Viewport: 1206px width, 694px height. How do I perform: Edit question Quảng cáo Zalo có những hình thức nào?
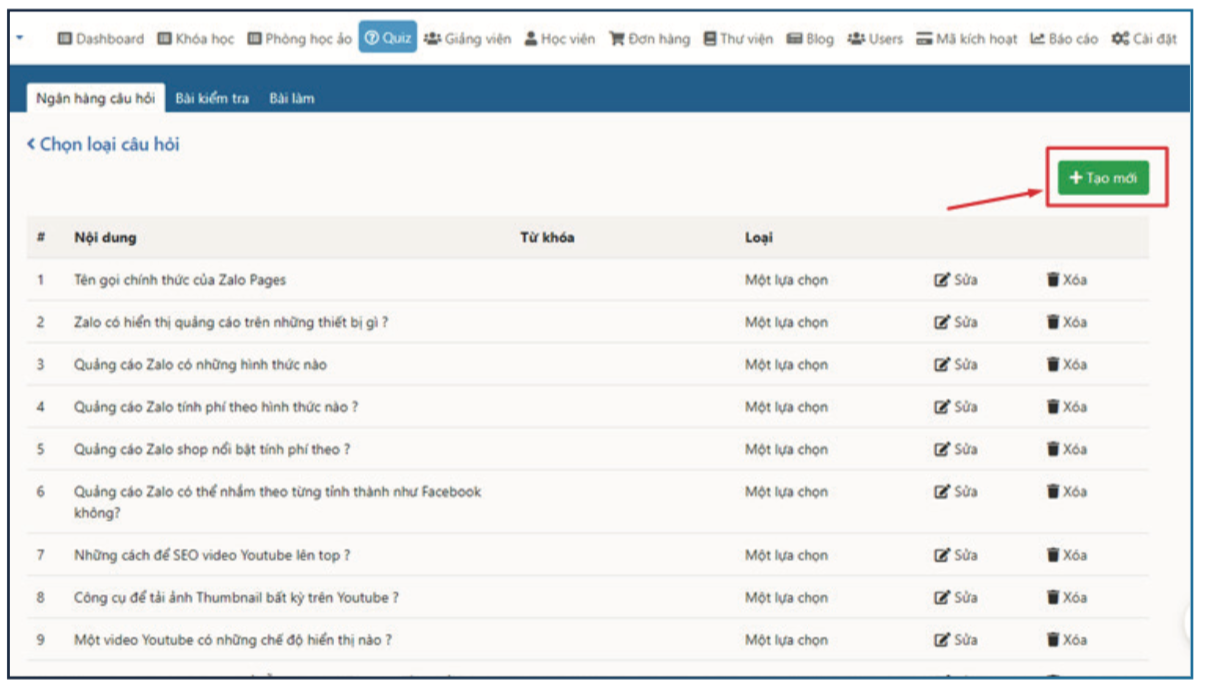pyautogui.click(x=955, y=365)
